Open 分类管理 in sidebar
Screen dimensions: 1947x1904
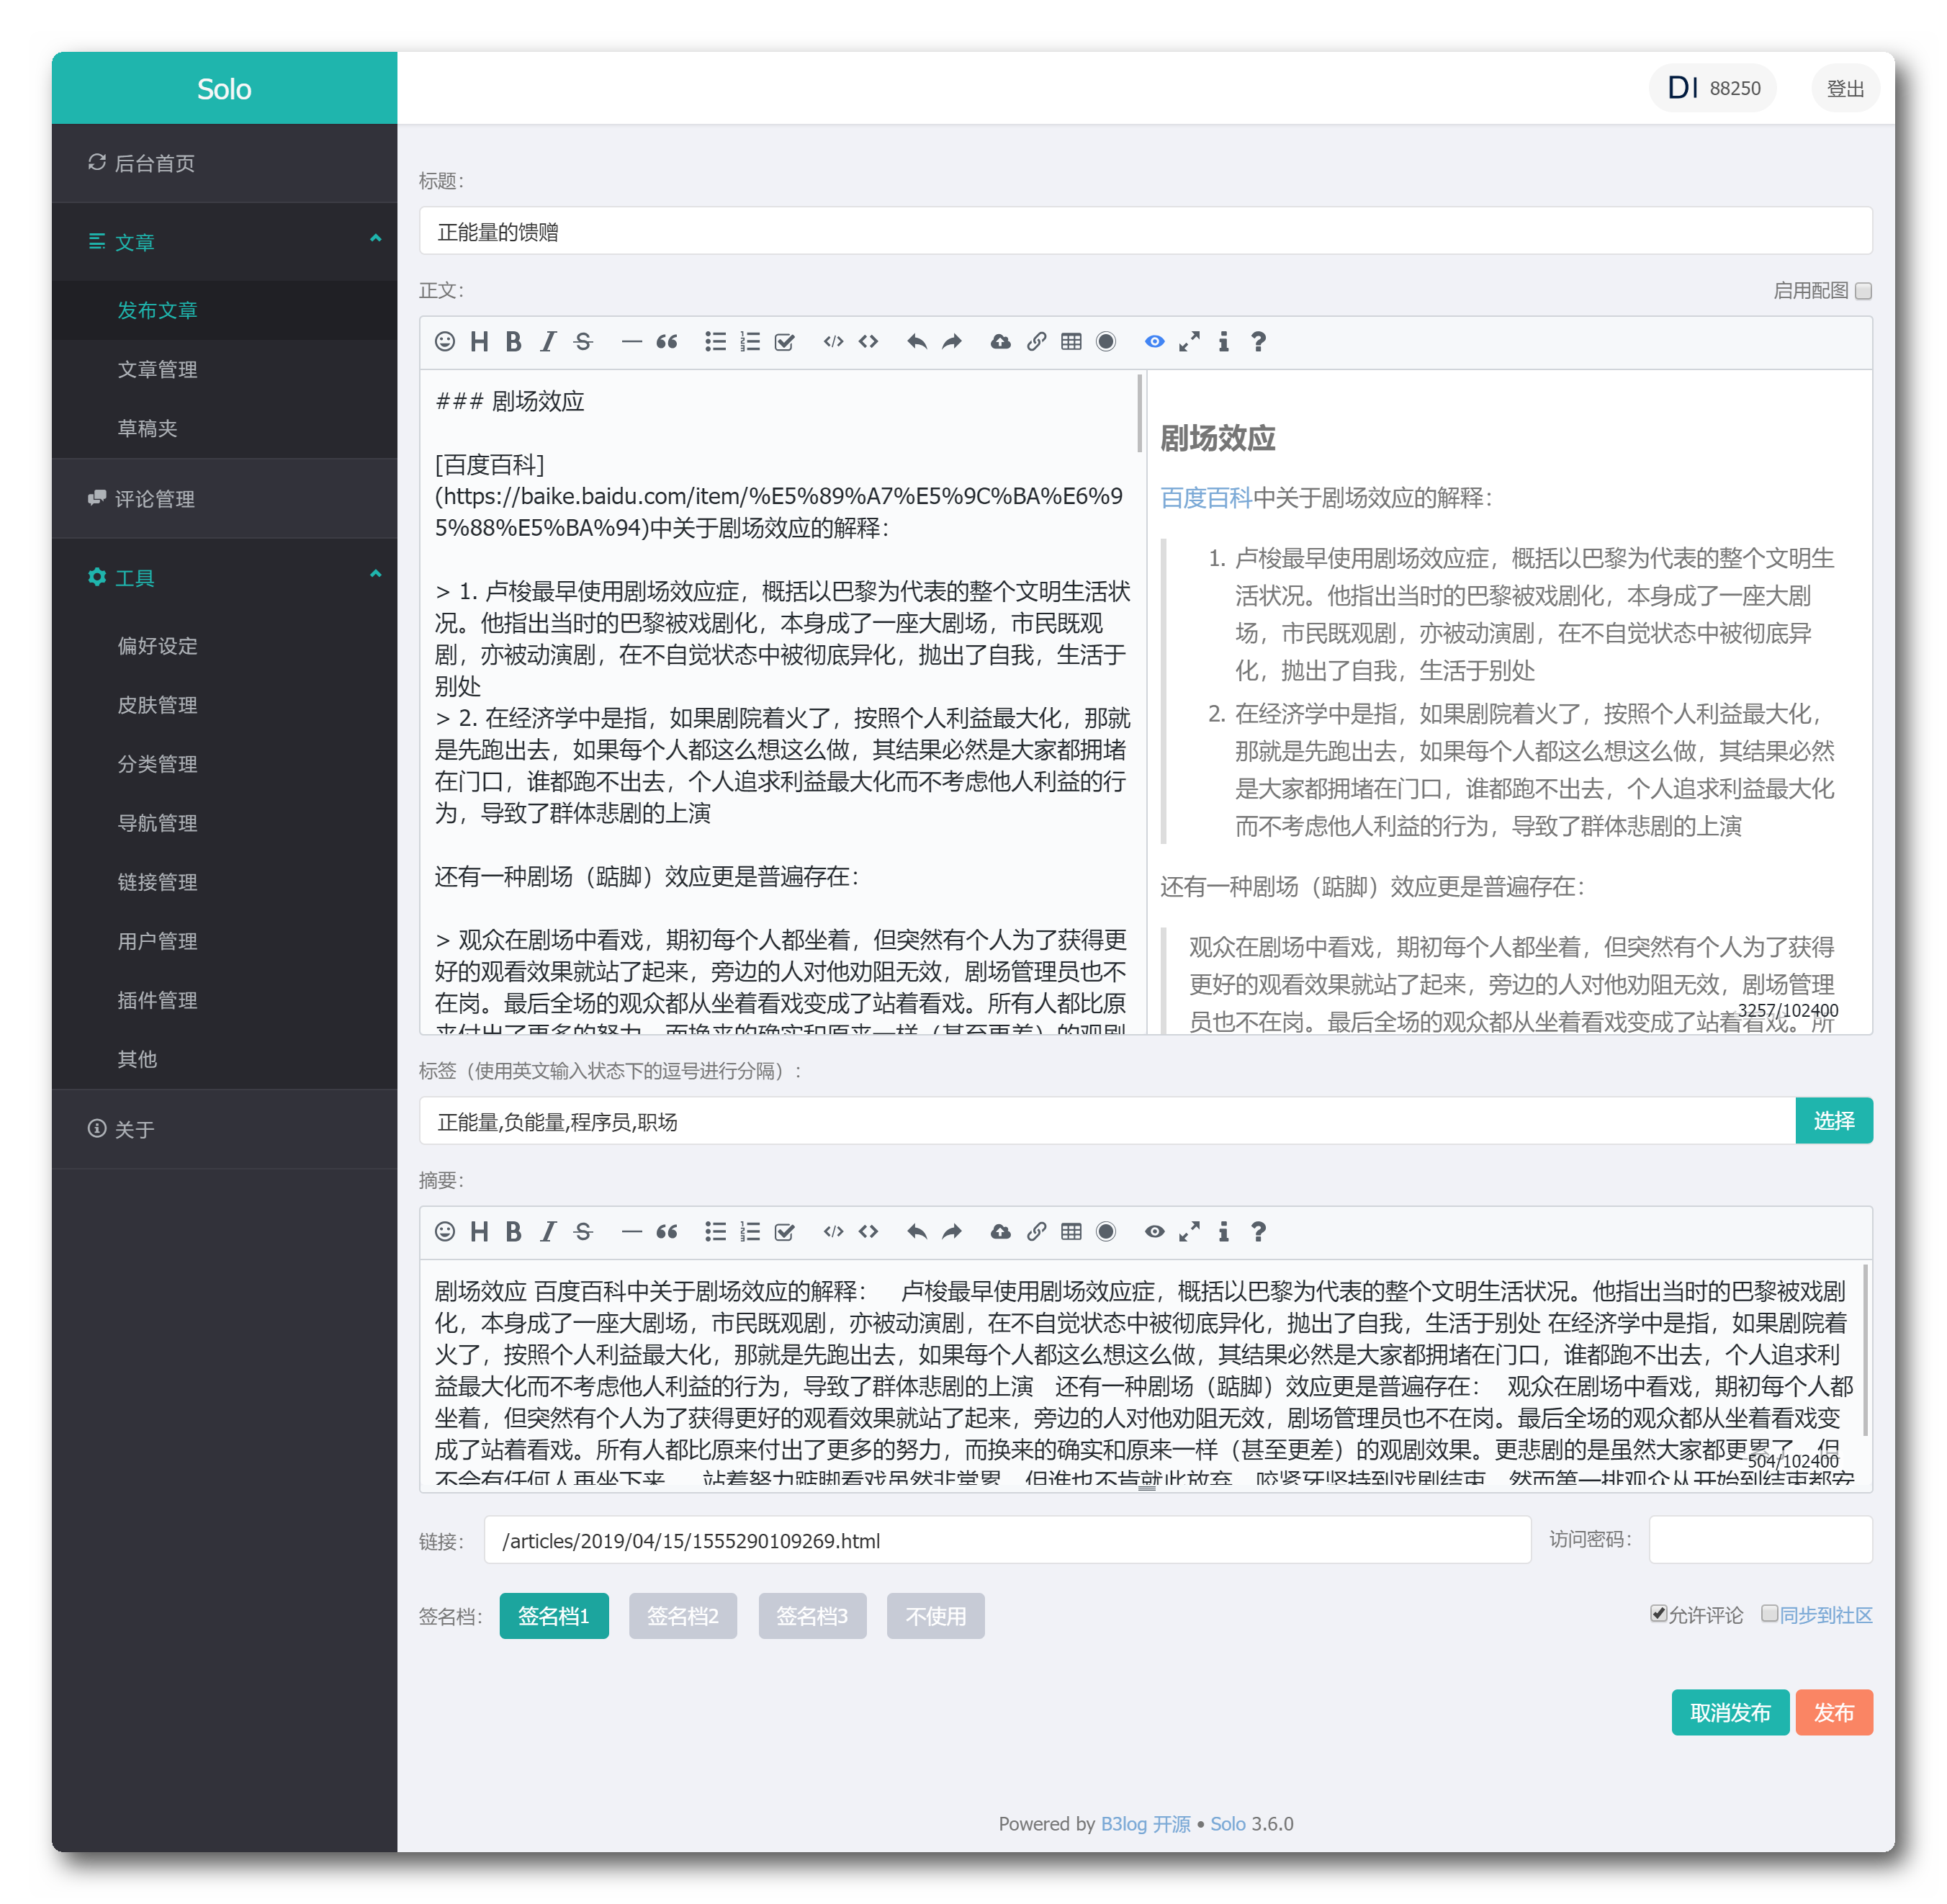pyautogui.click(x=224, y=764)
